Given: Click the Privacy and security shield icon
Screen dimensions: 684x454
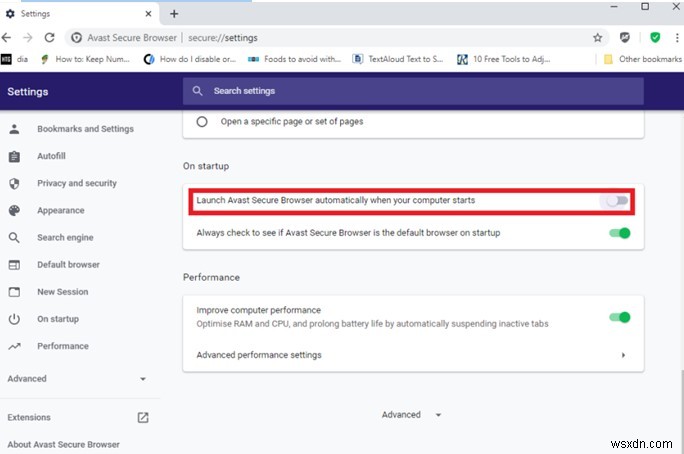Looking at the screenshot, I should click(14, 184).
